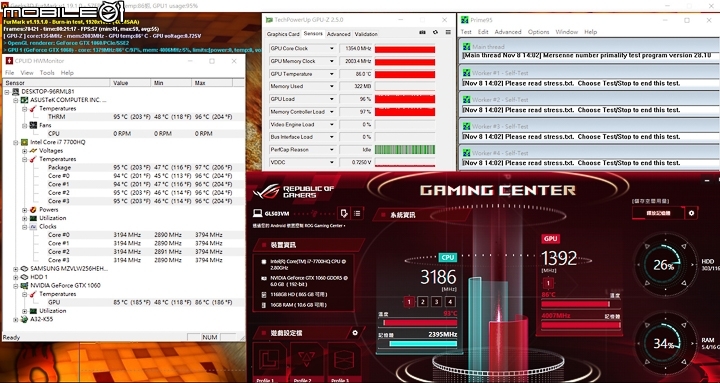This screenshot has width=720, height=383.
Task: Click the GPU-Z Memory Used 322 MB value
Action: point(355,86)
